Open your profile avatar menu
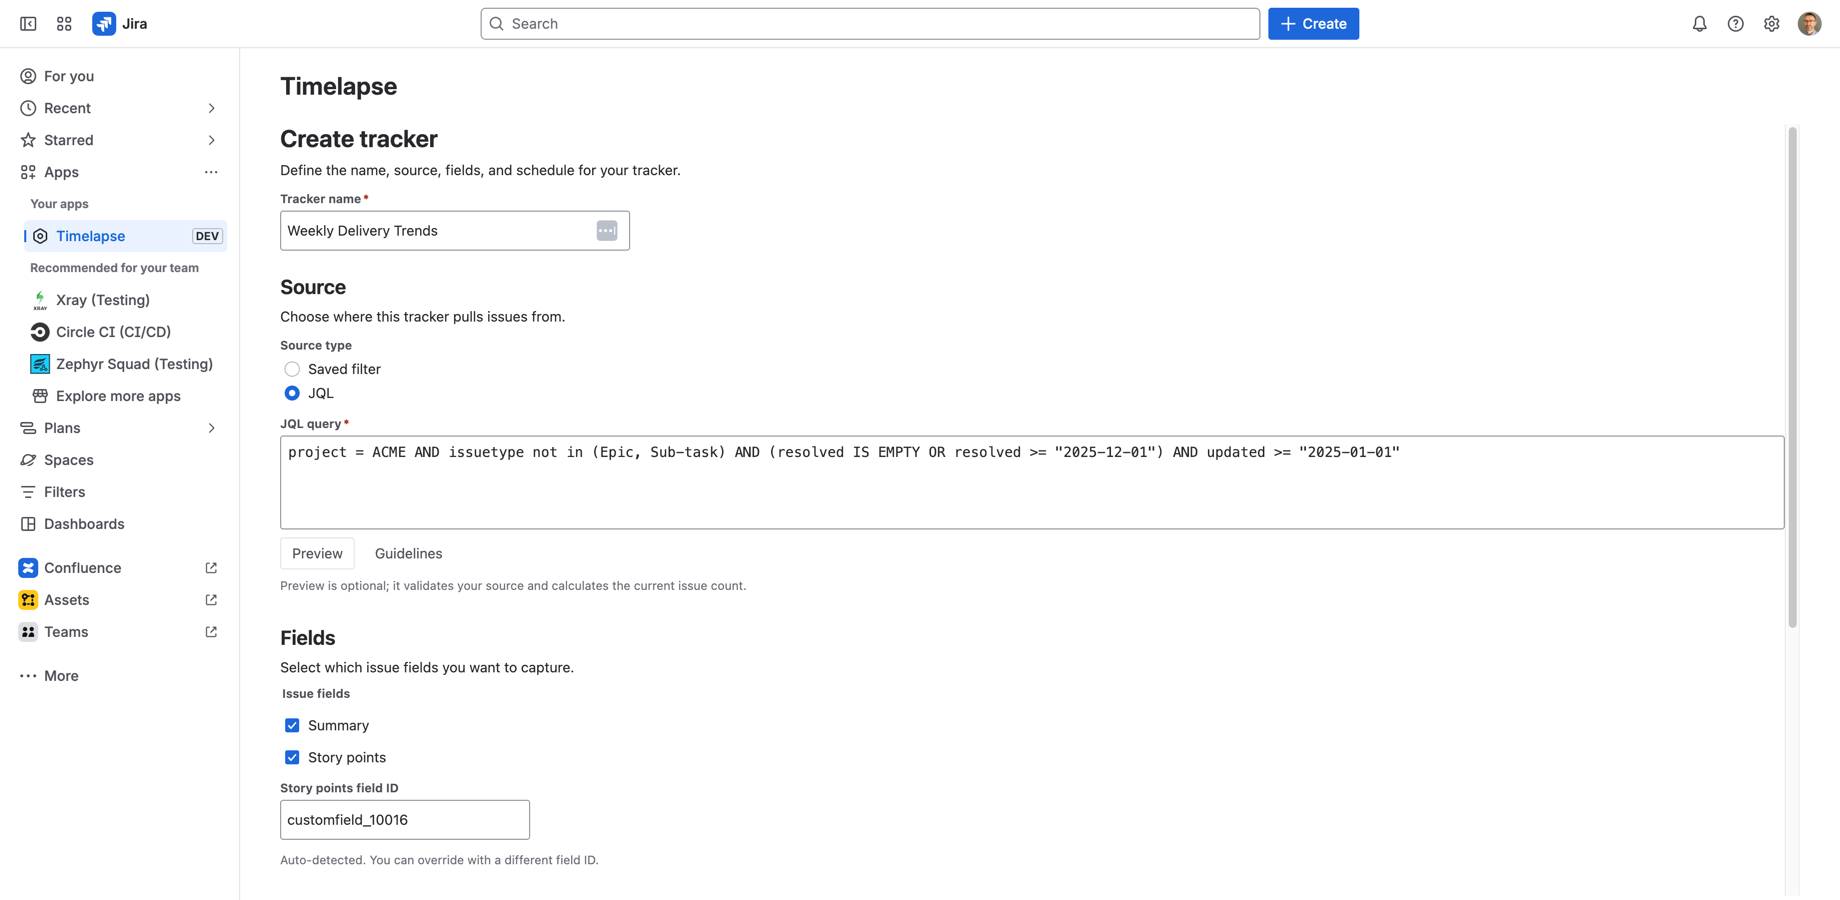 pos(1809,23)
